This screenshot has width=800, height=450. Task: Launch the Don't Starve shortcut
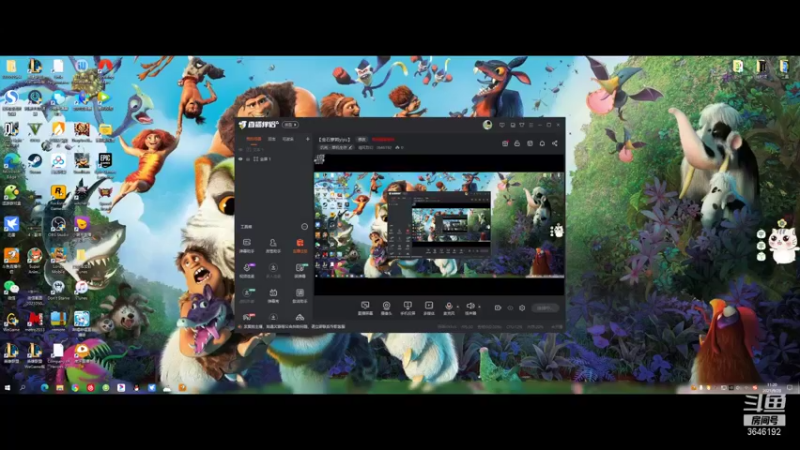[x=58, y=289]
